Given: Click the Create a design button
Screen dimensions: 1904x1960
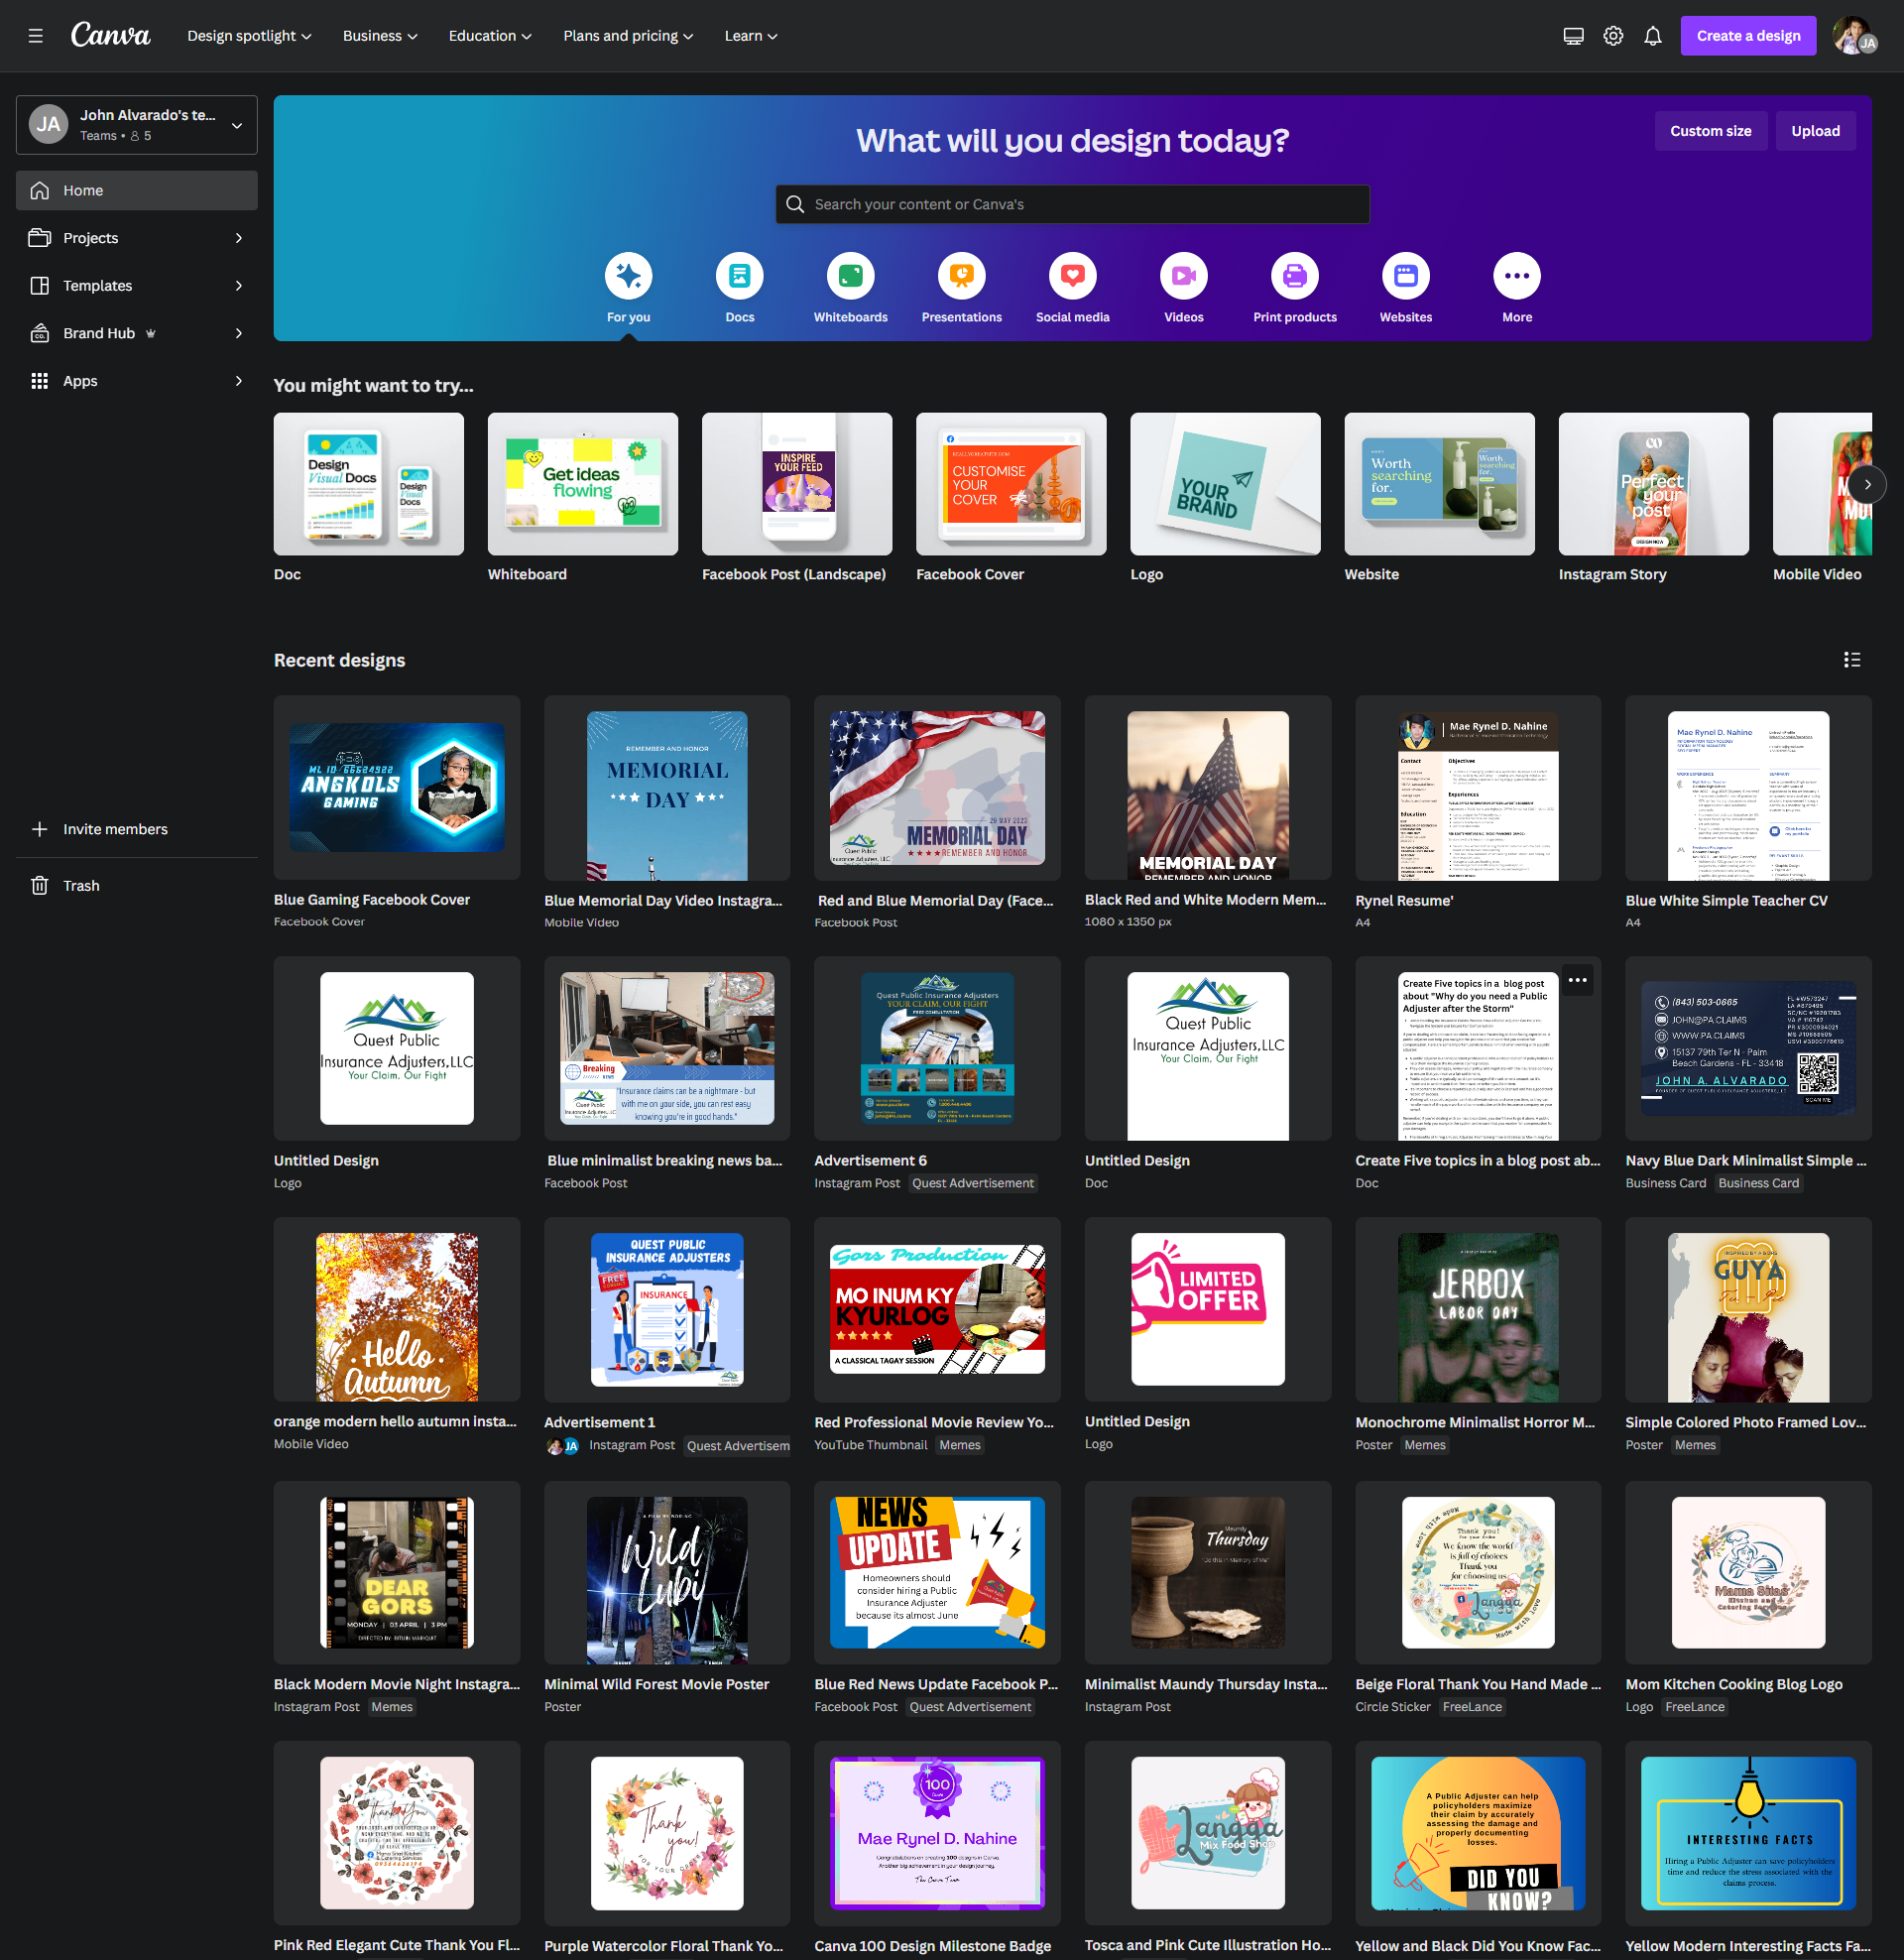Looking at the screenshot, I should point(1747,36).
